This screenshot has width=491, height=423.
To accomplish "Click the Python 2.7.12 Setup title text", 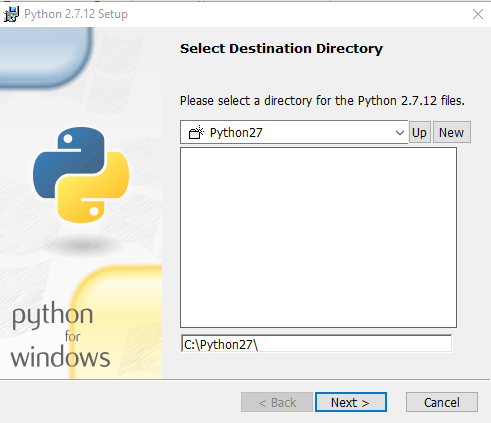I will (x=76, y=14).
